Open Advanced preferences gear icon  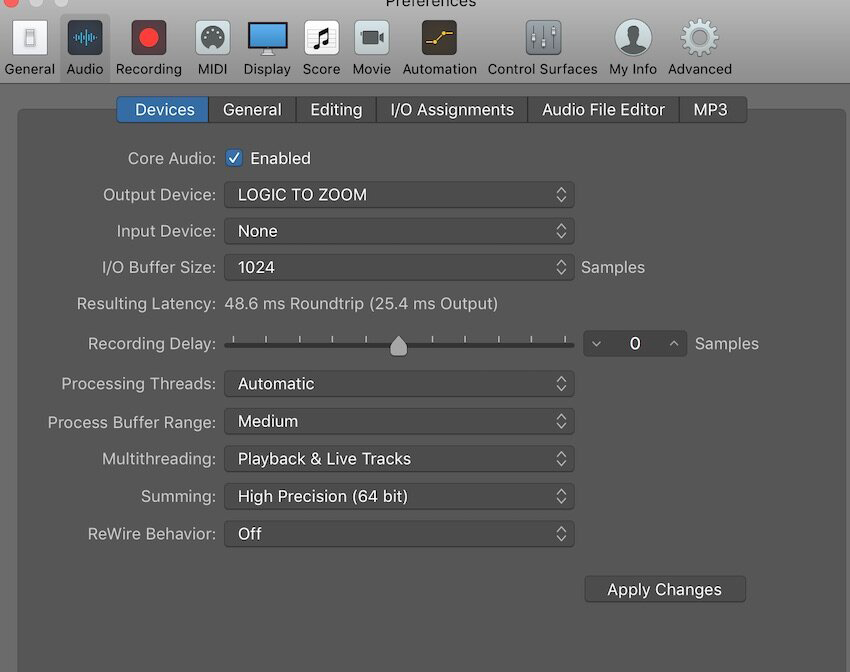(700, 38)
